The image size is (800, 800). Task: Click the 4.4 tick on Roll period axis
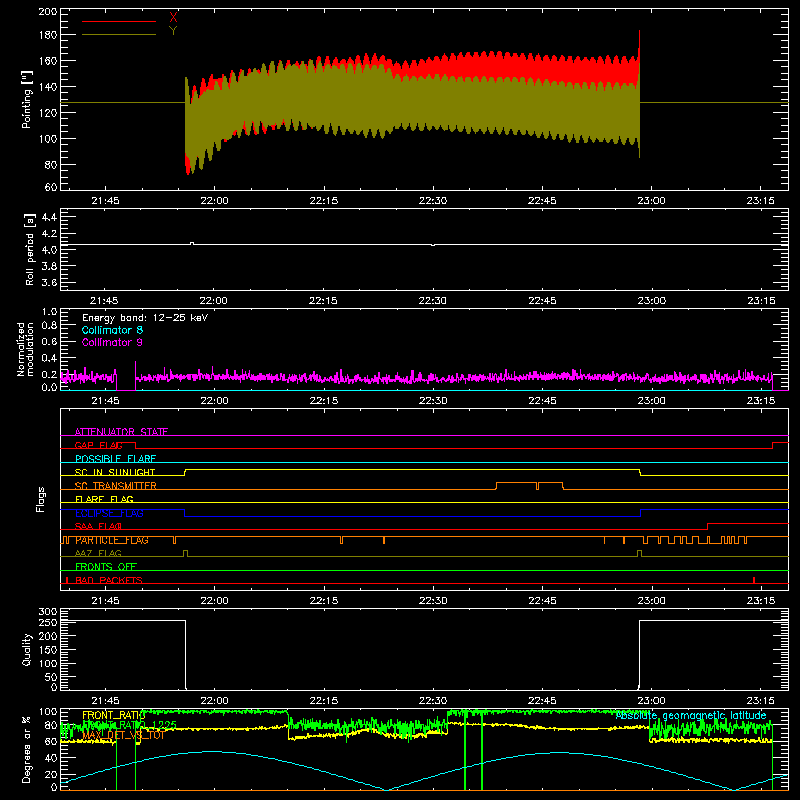pos(49,217)
